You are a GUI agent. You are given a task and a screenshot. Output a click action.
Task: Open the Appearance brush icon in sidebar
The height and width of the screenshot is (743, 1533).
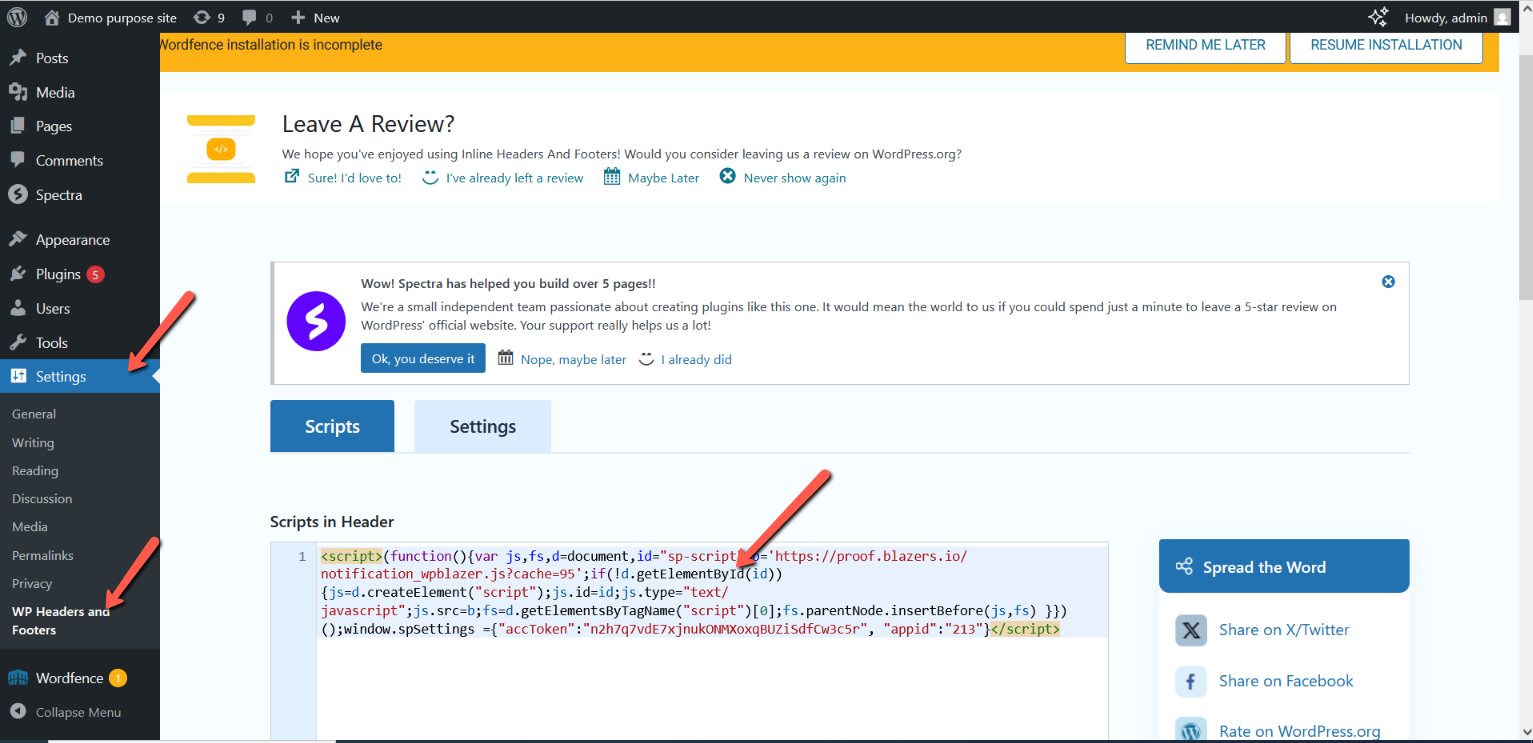[x=18, y=240]
